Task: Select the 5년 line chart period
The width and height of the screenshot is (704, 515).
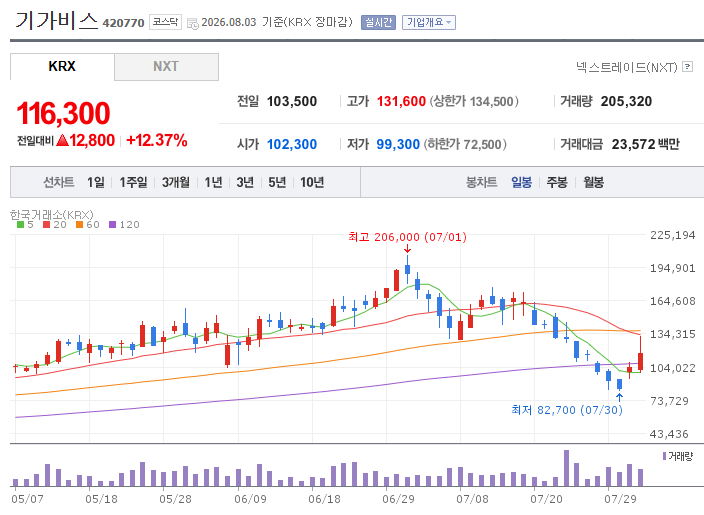Action: click(x=277, y=182)
